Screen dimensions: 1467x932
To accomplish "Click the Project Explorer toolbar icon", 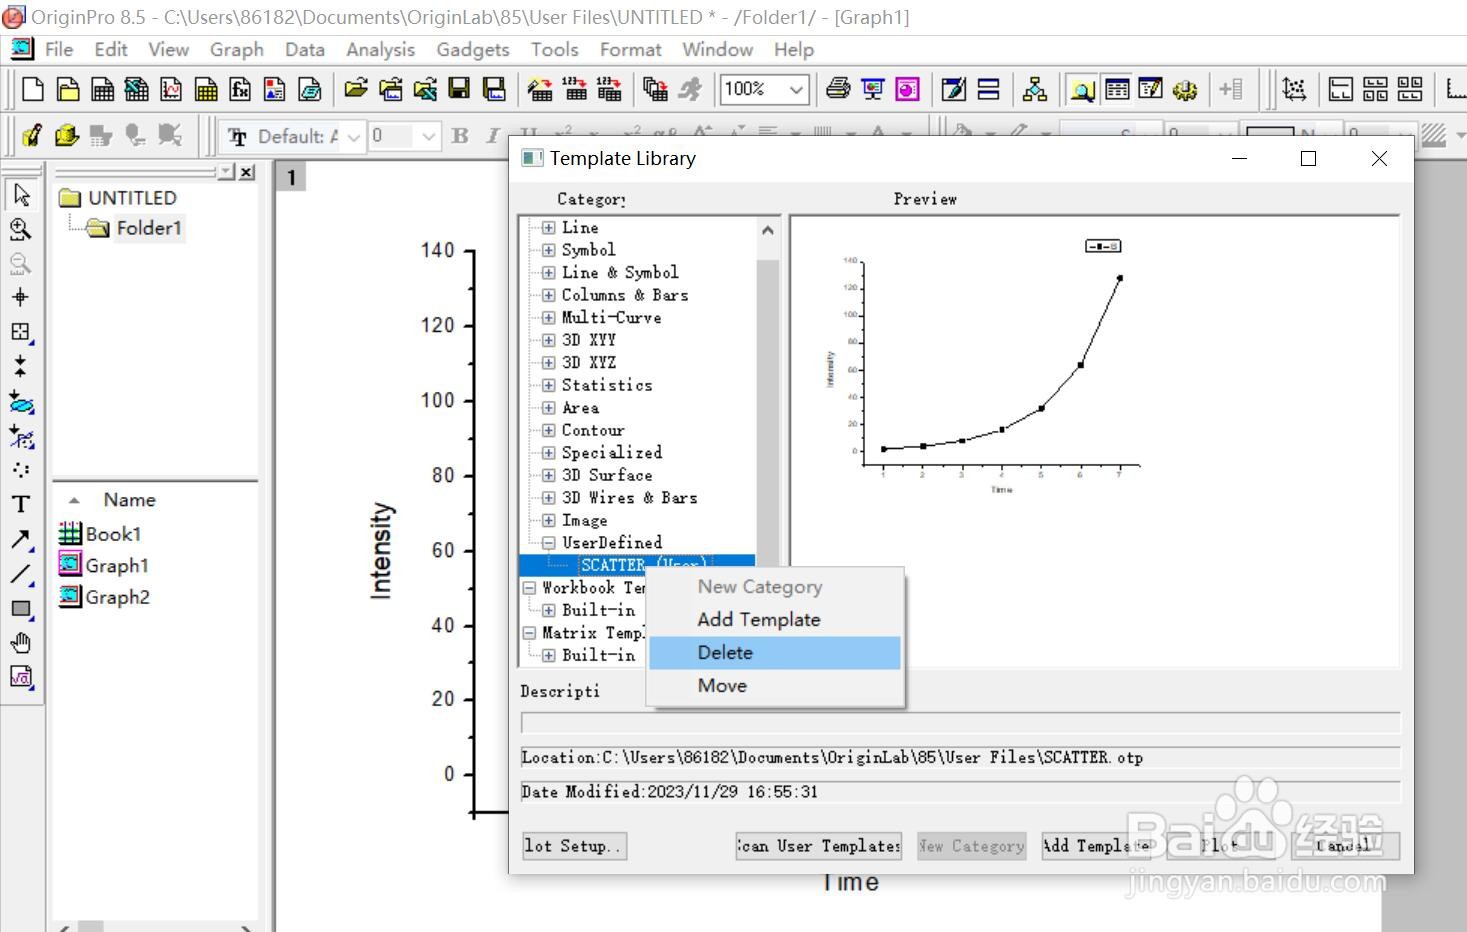I will tap(1082, 90).
